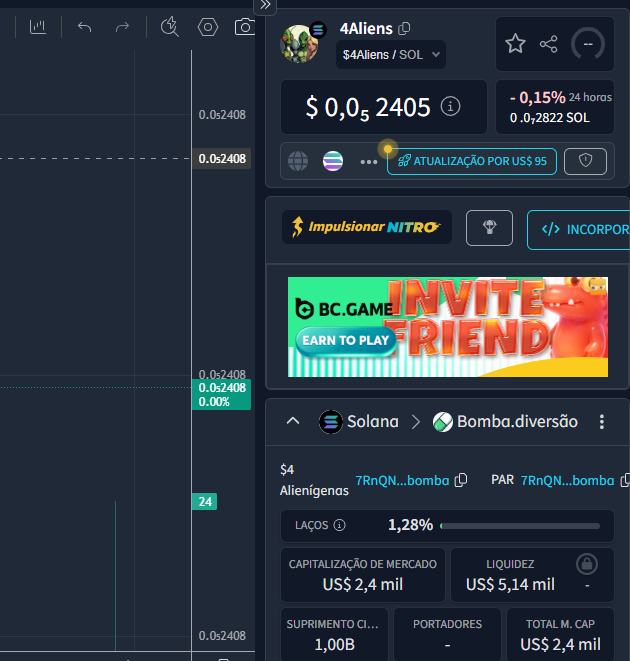
Task: Click the dashed-line 0.0₅2408 price label
Action: pyautogui.click(x=221, y=159)
